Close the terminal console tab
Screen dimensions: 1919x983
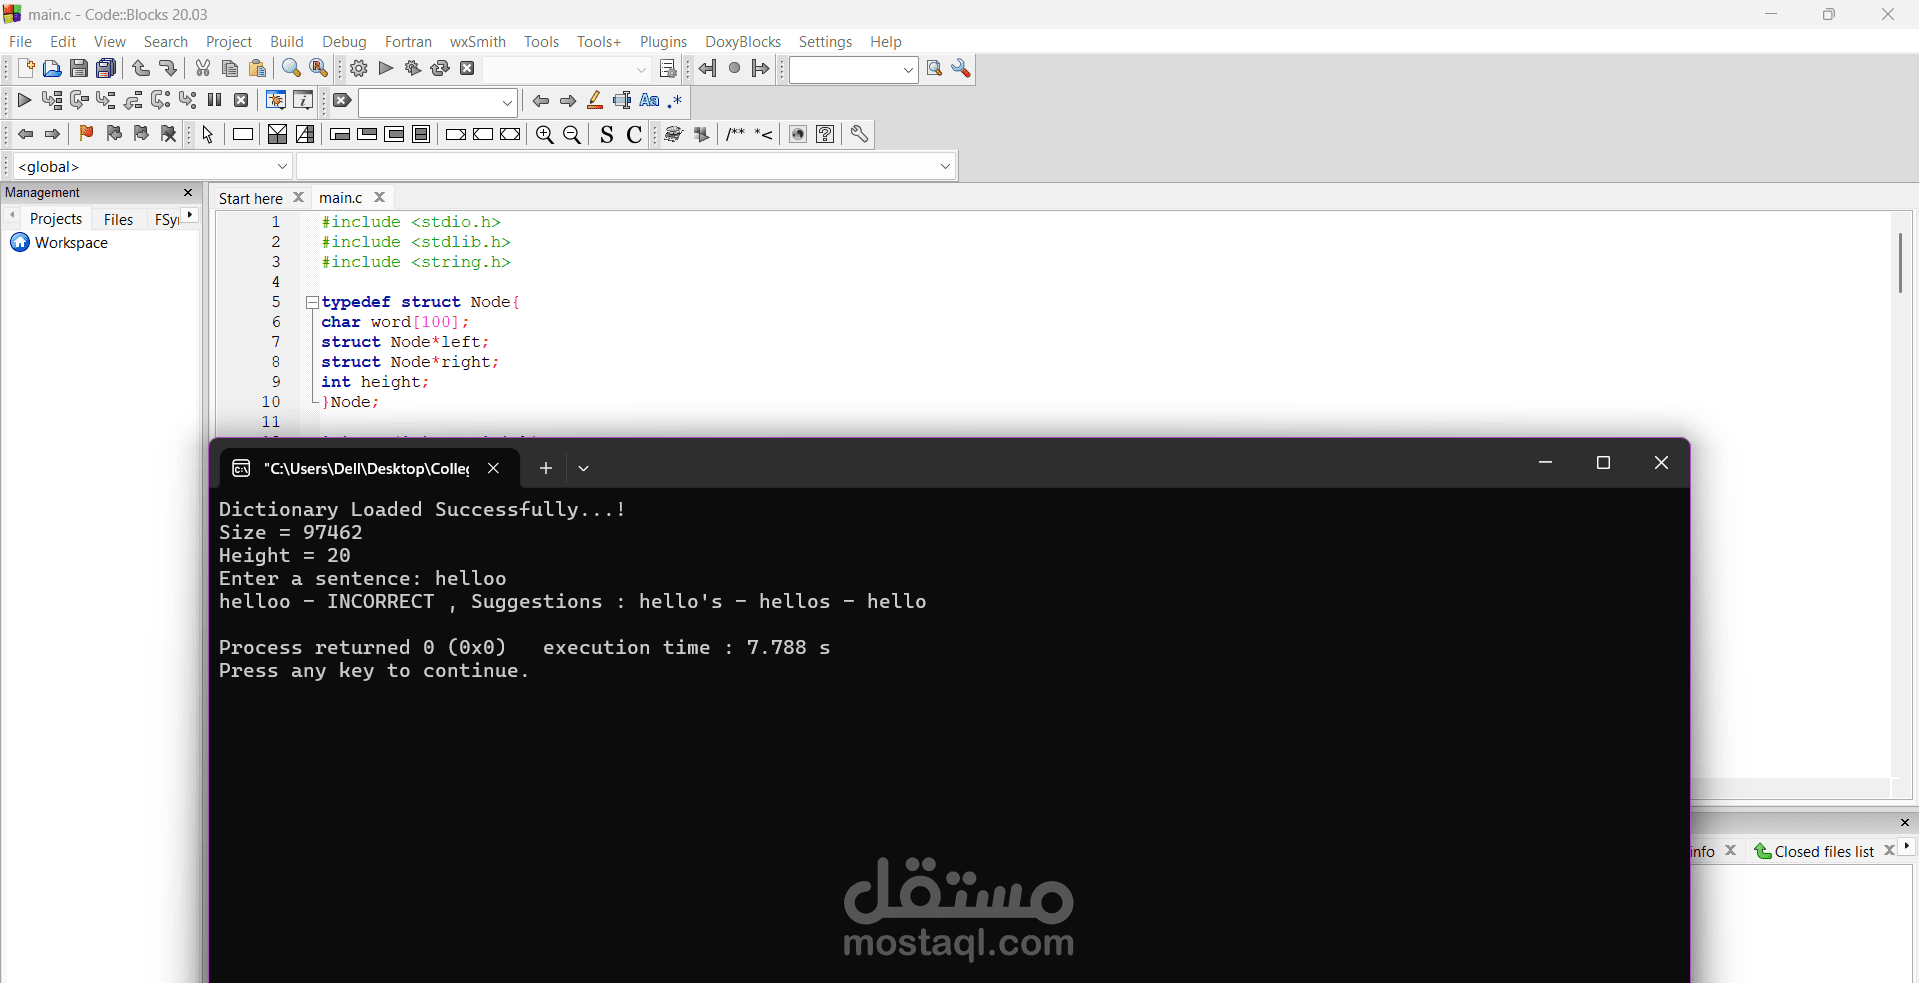click(x=493, y=468)
